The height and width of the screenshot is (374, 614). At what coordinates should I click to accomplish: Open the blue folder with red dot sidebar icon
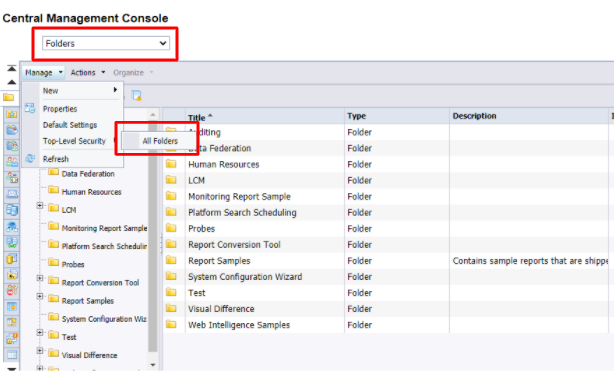pyautogui.click(x=12, y=130)
